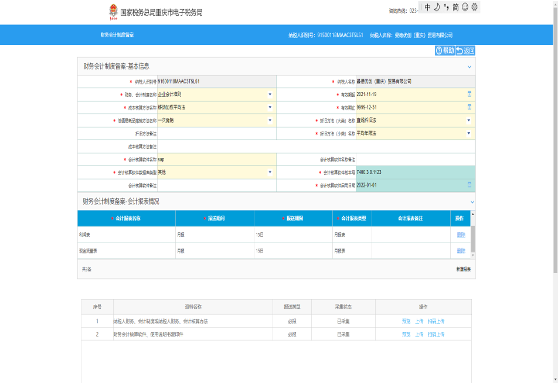Viewport: 558px width, 384px height.
Task: Click the 会计报表名称 column header
Action: click(126, 218)
